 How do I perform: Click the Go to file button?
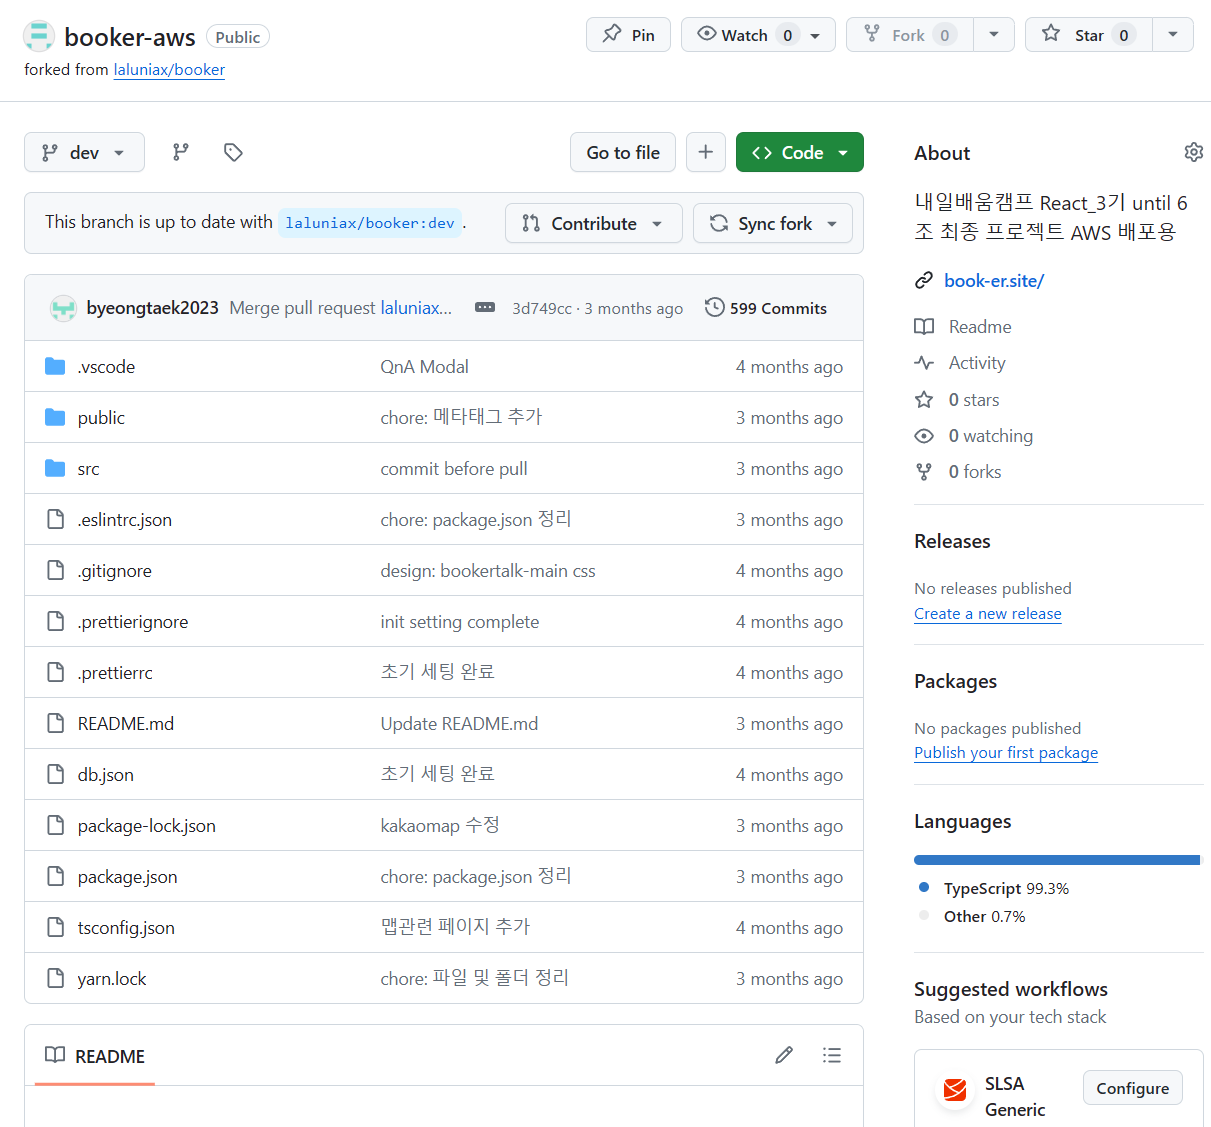coord(623,152)
